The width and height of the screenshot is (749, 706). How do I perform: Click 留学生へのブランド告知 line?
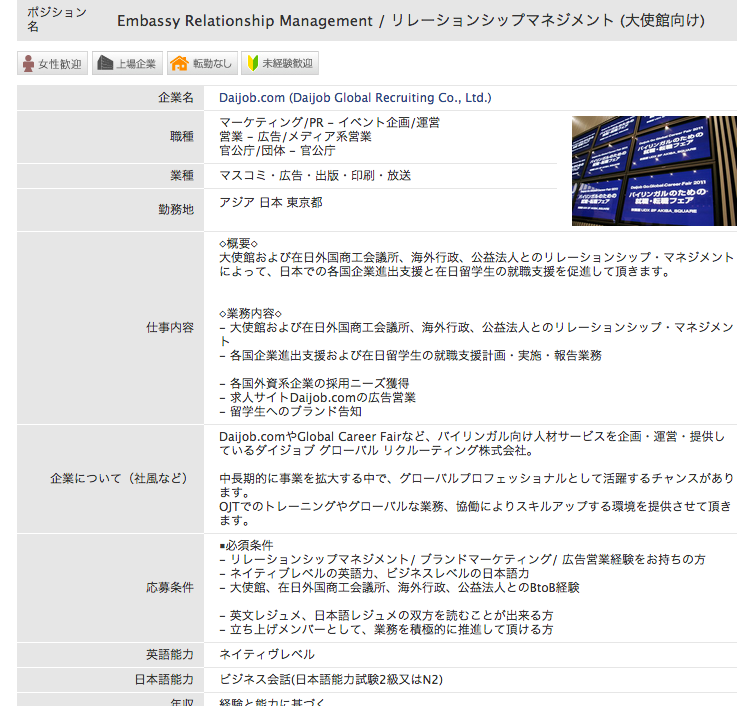coord(290,411)
